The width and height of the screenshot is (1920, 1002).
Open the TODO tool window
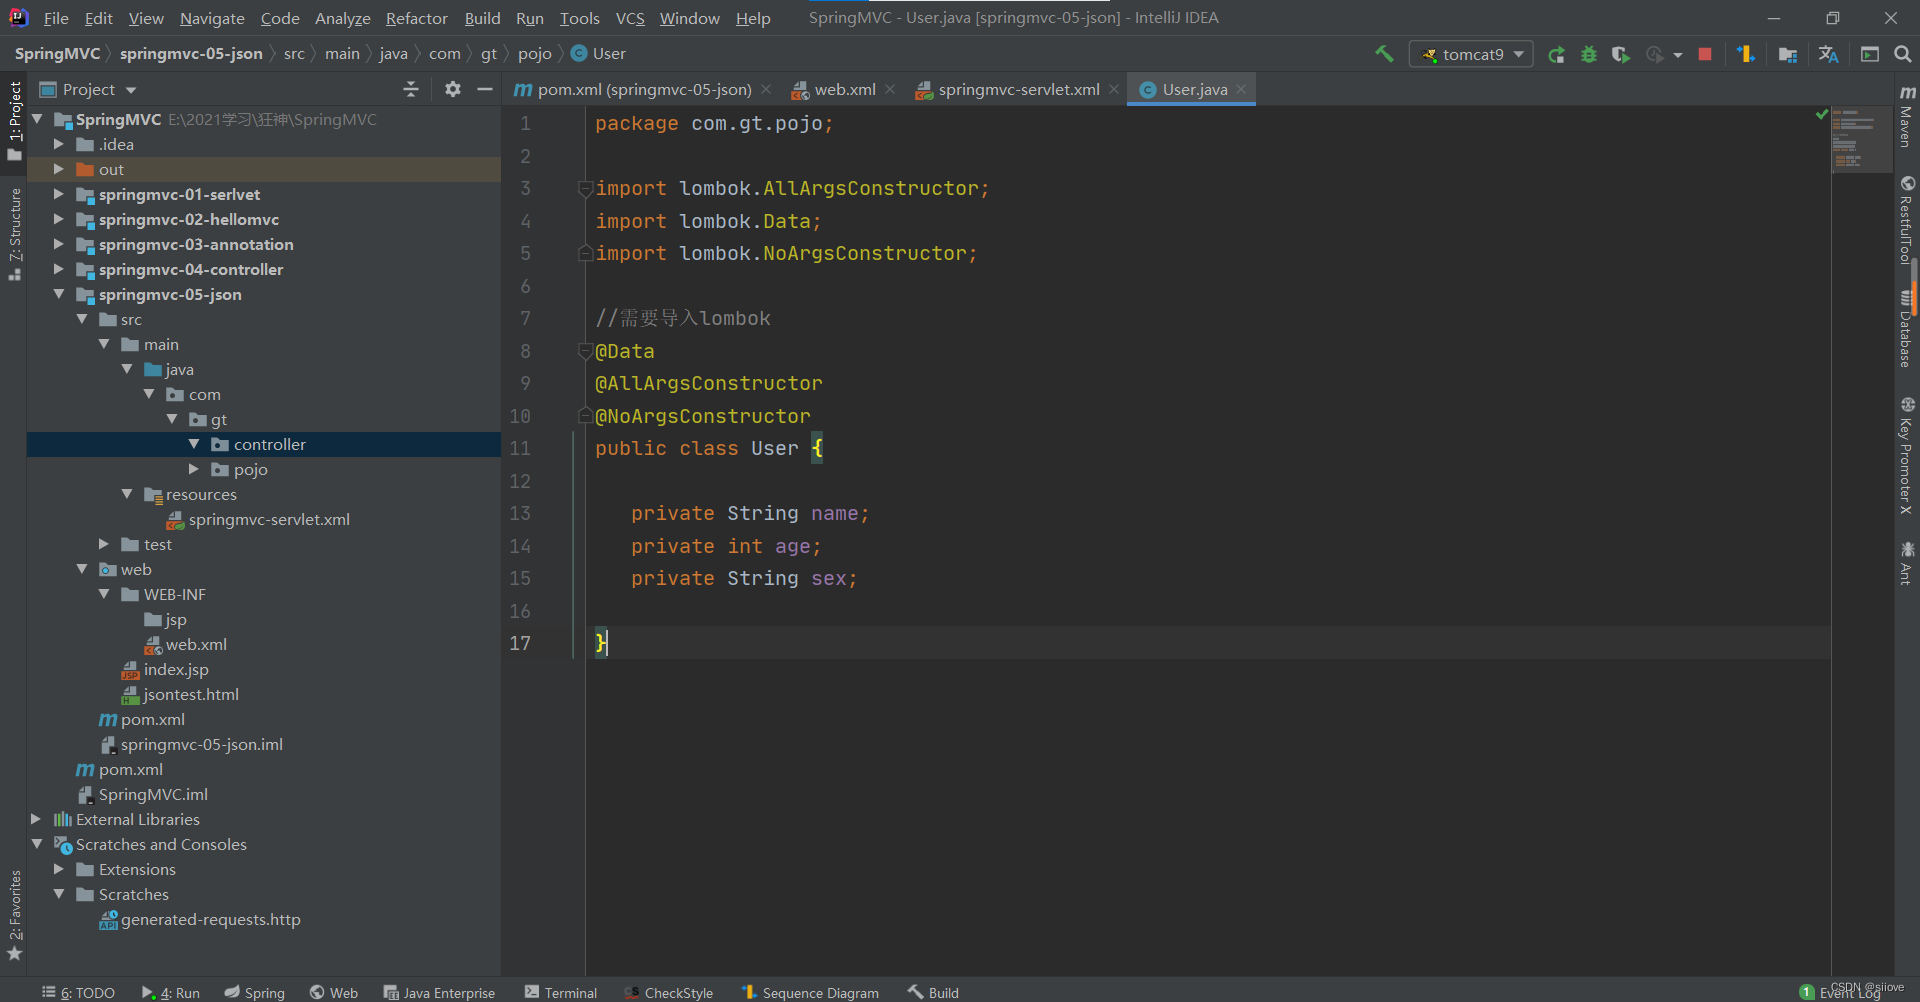(x=79, y=992)
